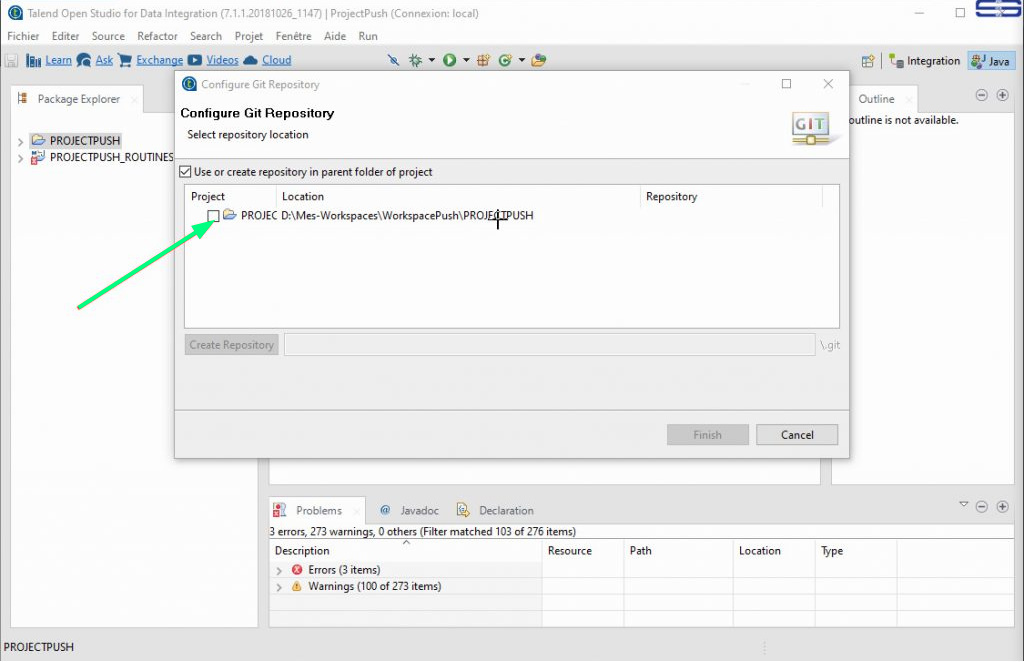Open the Fenêtre menu
Screen dimensions: 1024x662
293,36
